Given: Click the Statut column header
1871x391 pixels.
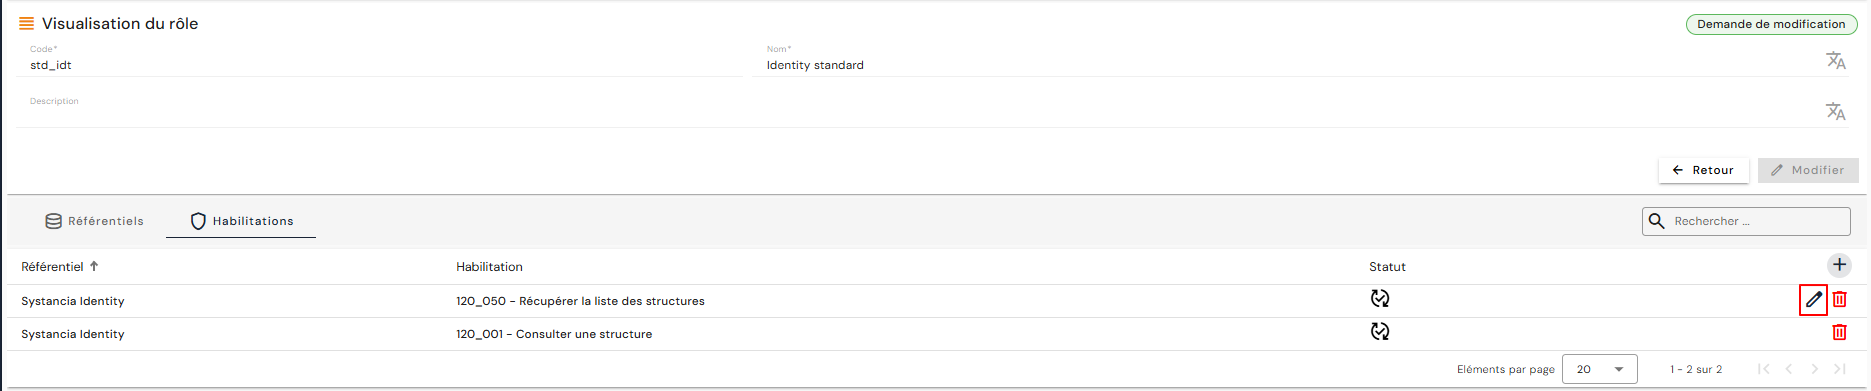Looking at the screenshot, I should click(1387, 267).
